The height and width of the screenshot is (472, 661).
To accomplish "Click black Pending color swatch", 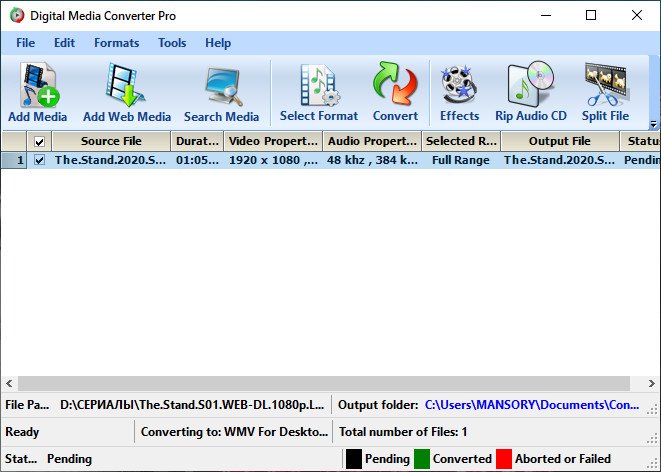I will coord(354,459).
